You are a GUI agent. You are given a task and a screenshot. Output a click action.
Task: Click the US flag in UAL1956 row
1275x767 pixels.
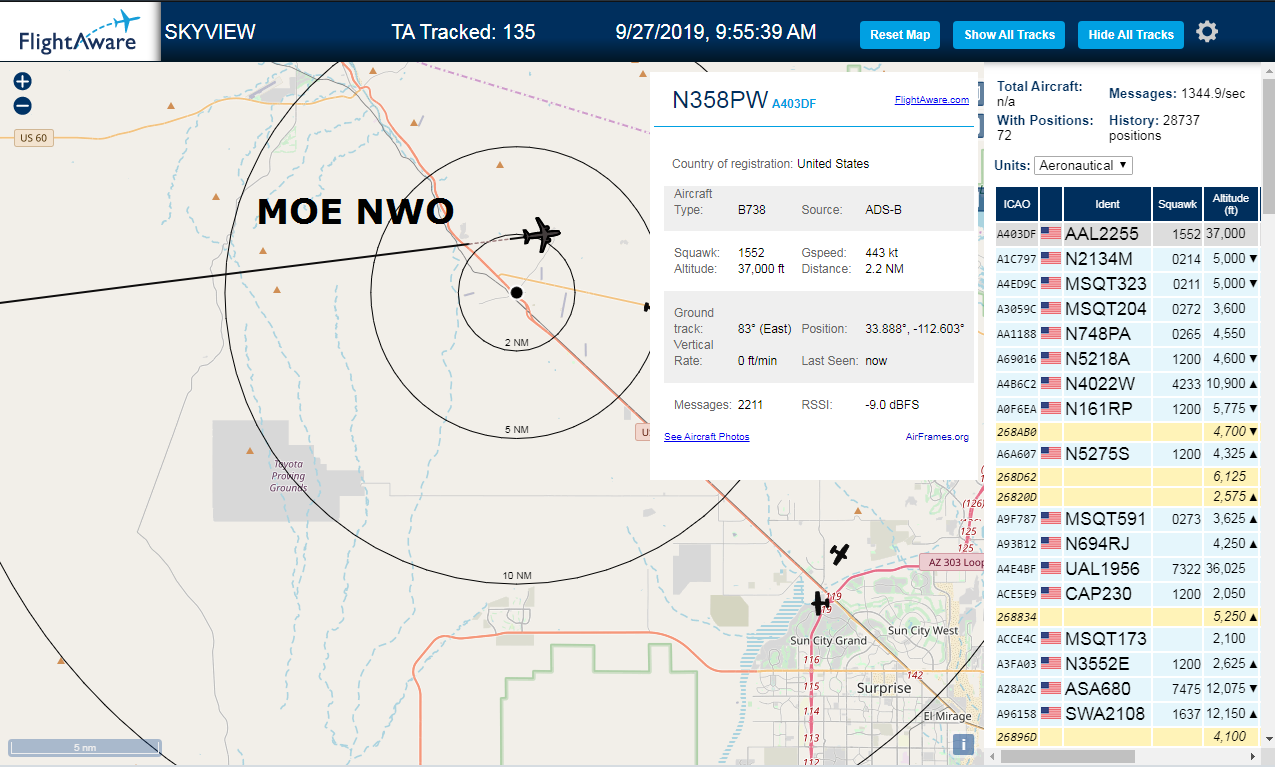1050,569
